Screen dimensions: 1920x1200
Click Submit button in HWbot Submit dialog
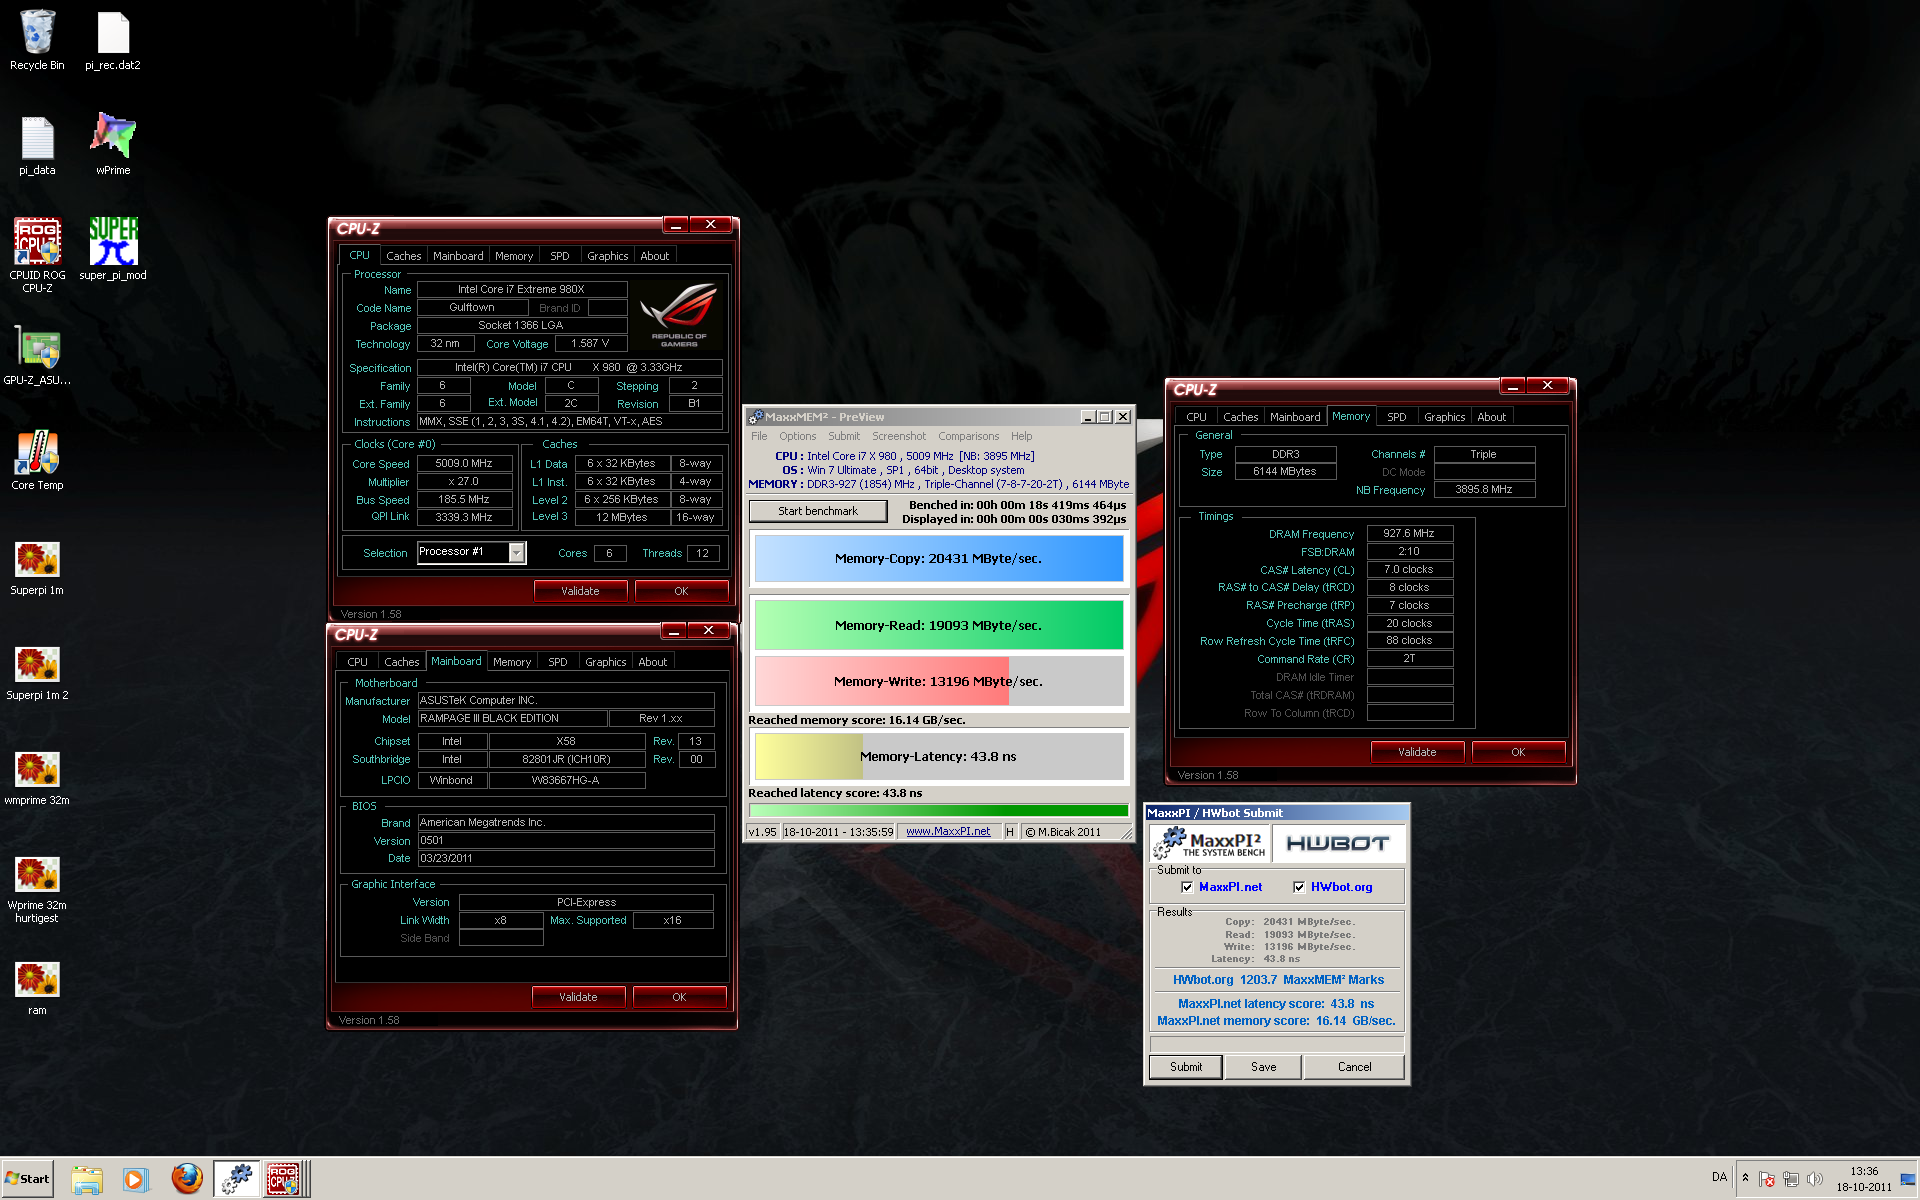point(1186,1067)
